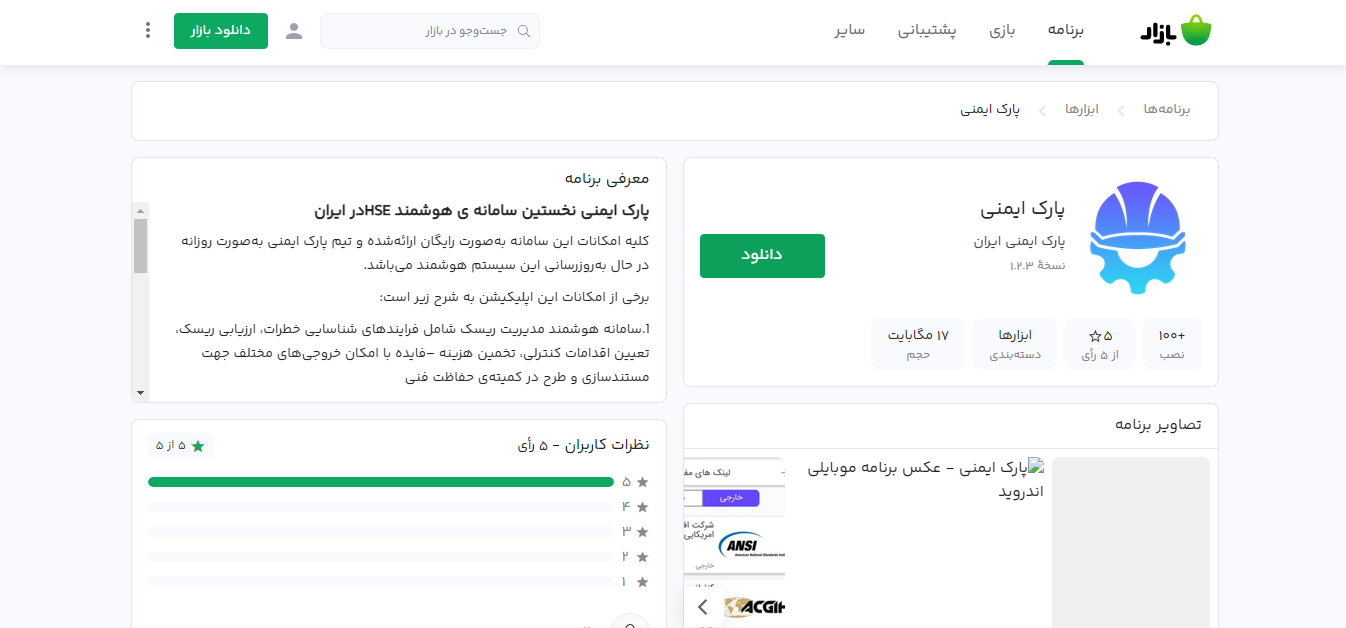The height and width of the screenshot is (628, 1346).
Task: Open the three-dot more options menu
Action: point(148,30)
